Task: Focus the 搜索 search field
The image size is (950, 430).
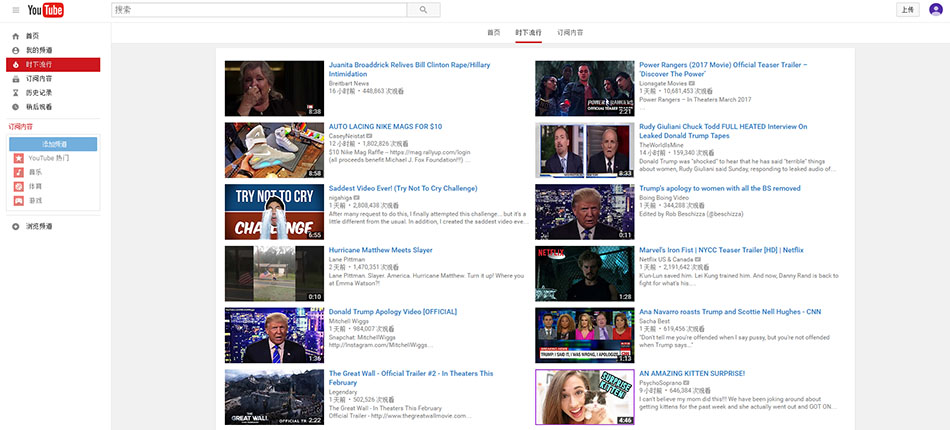Action: click(x=259, y=10)
